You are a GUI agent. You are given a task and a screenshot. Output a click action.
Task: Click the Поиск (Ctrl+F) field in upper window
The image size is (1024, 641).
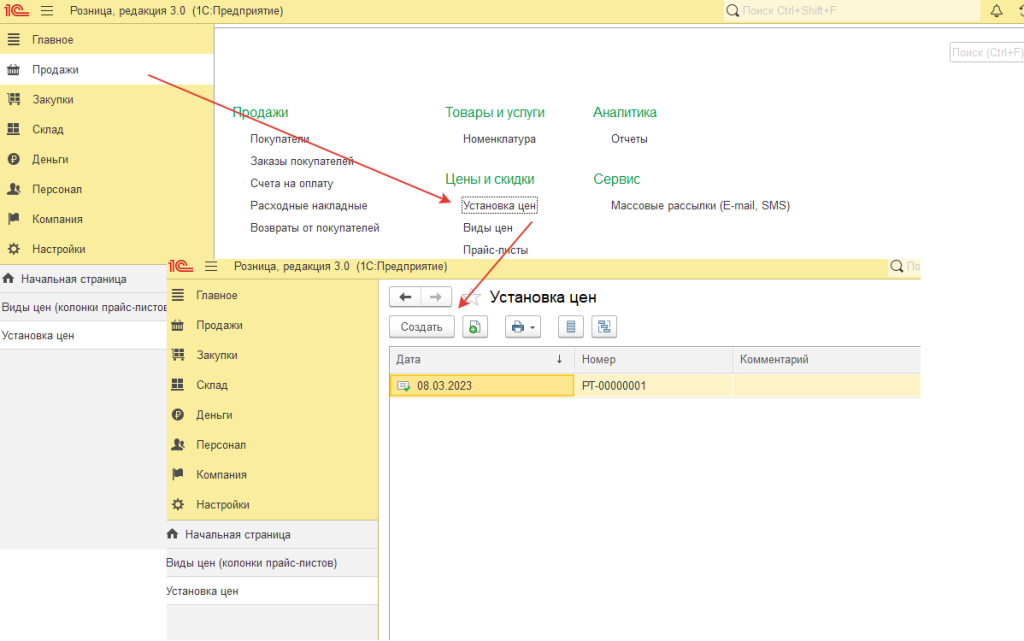click(x=986, y=52)
